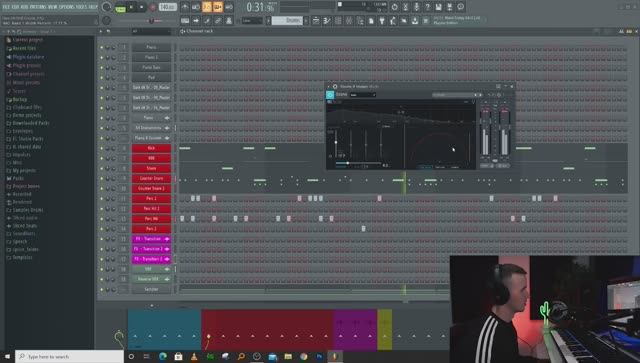Mute the Pad channel LED

click(x=102, y=78)
